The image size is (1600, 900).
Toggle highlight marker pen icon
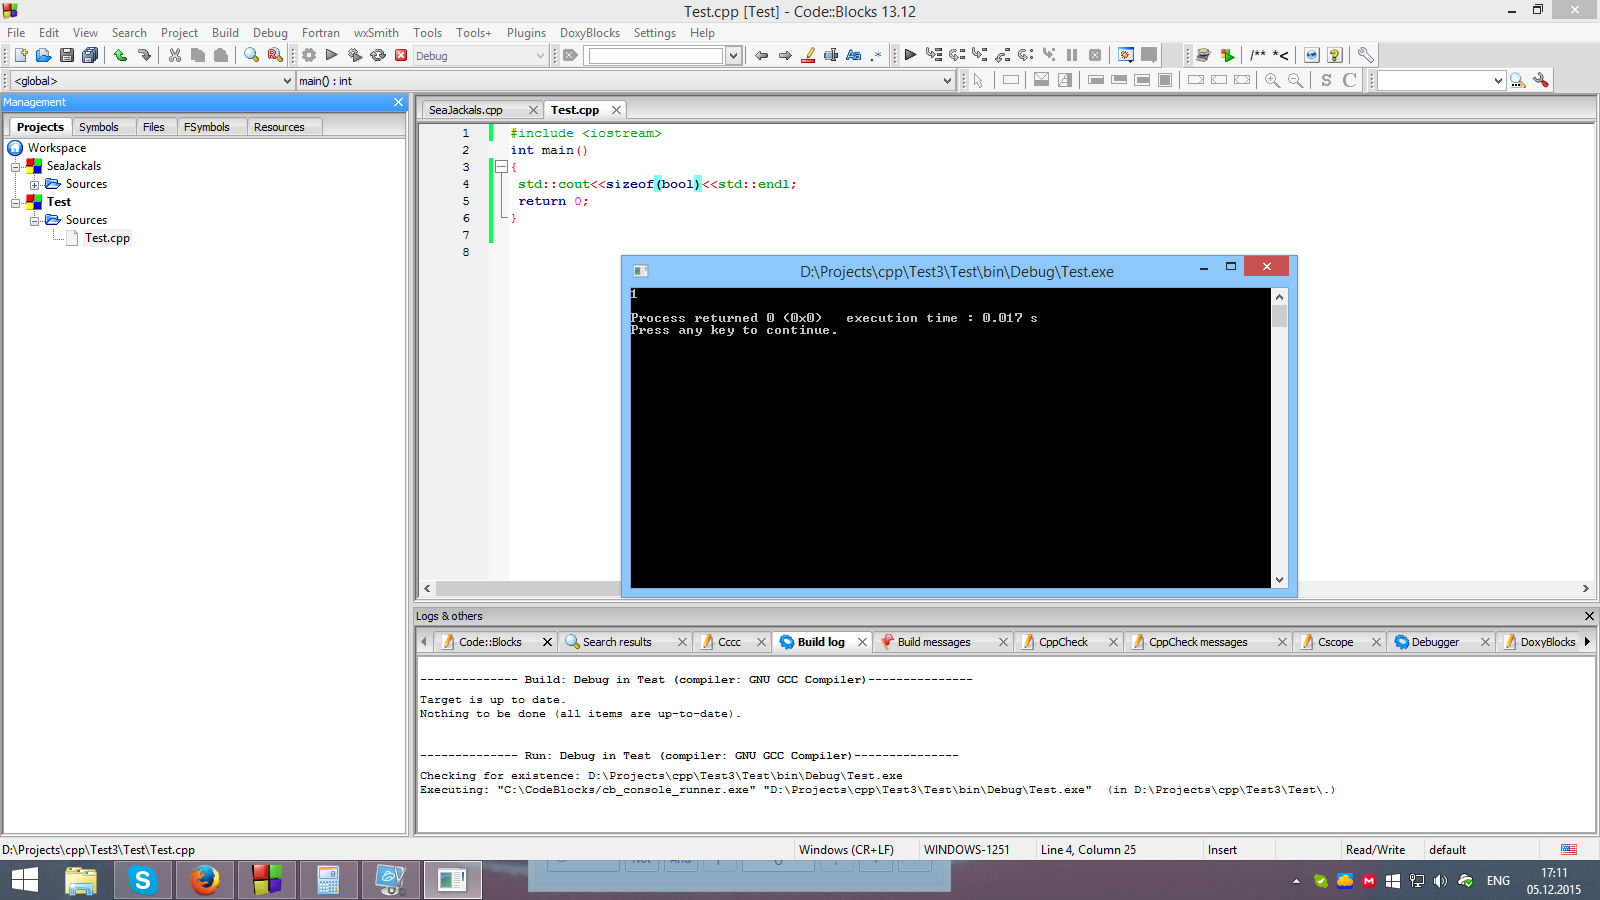pos(808,55)
